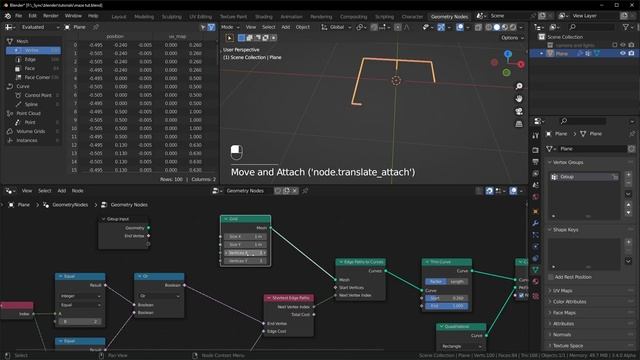Image resolution: width=640 pixels, height=360 pixels.
Task: Select rendered viewport shading mode
Action: click(513, 27)
